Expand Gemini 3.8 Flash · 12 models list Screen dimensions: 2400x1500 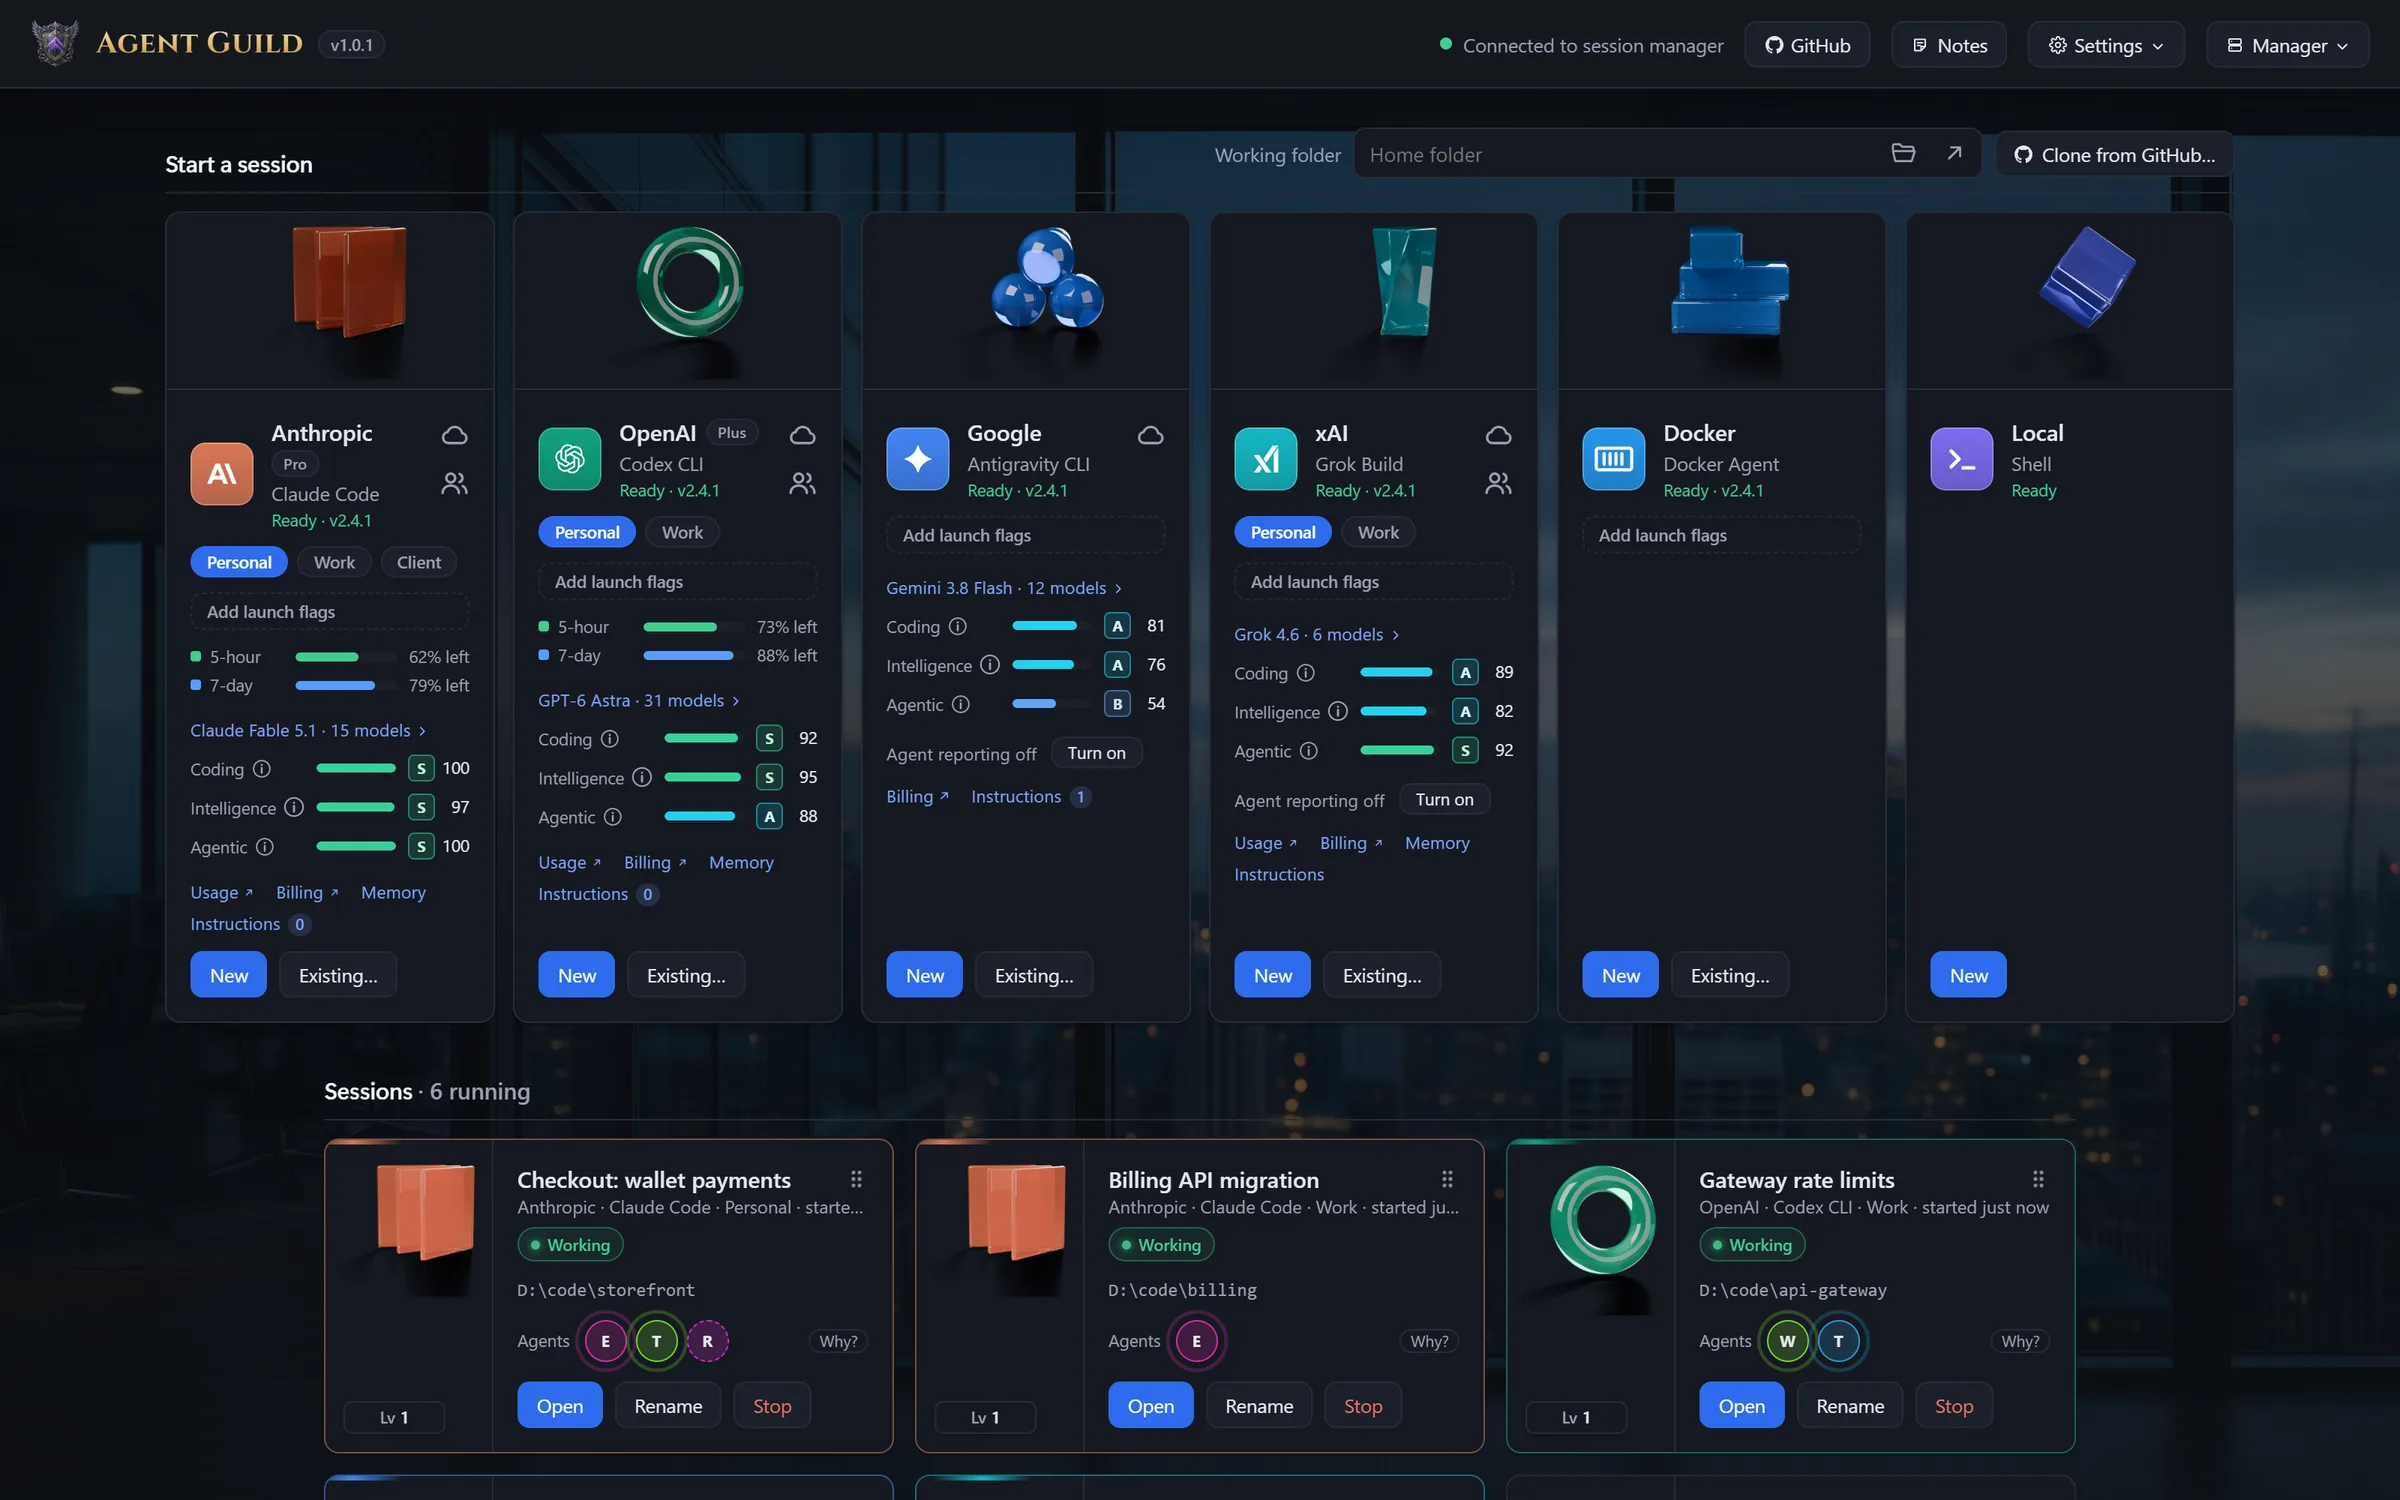(1004, 588)
